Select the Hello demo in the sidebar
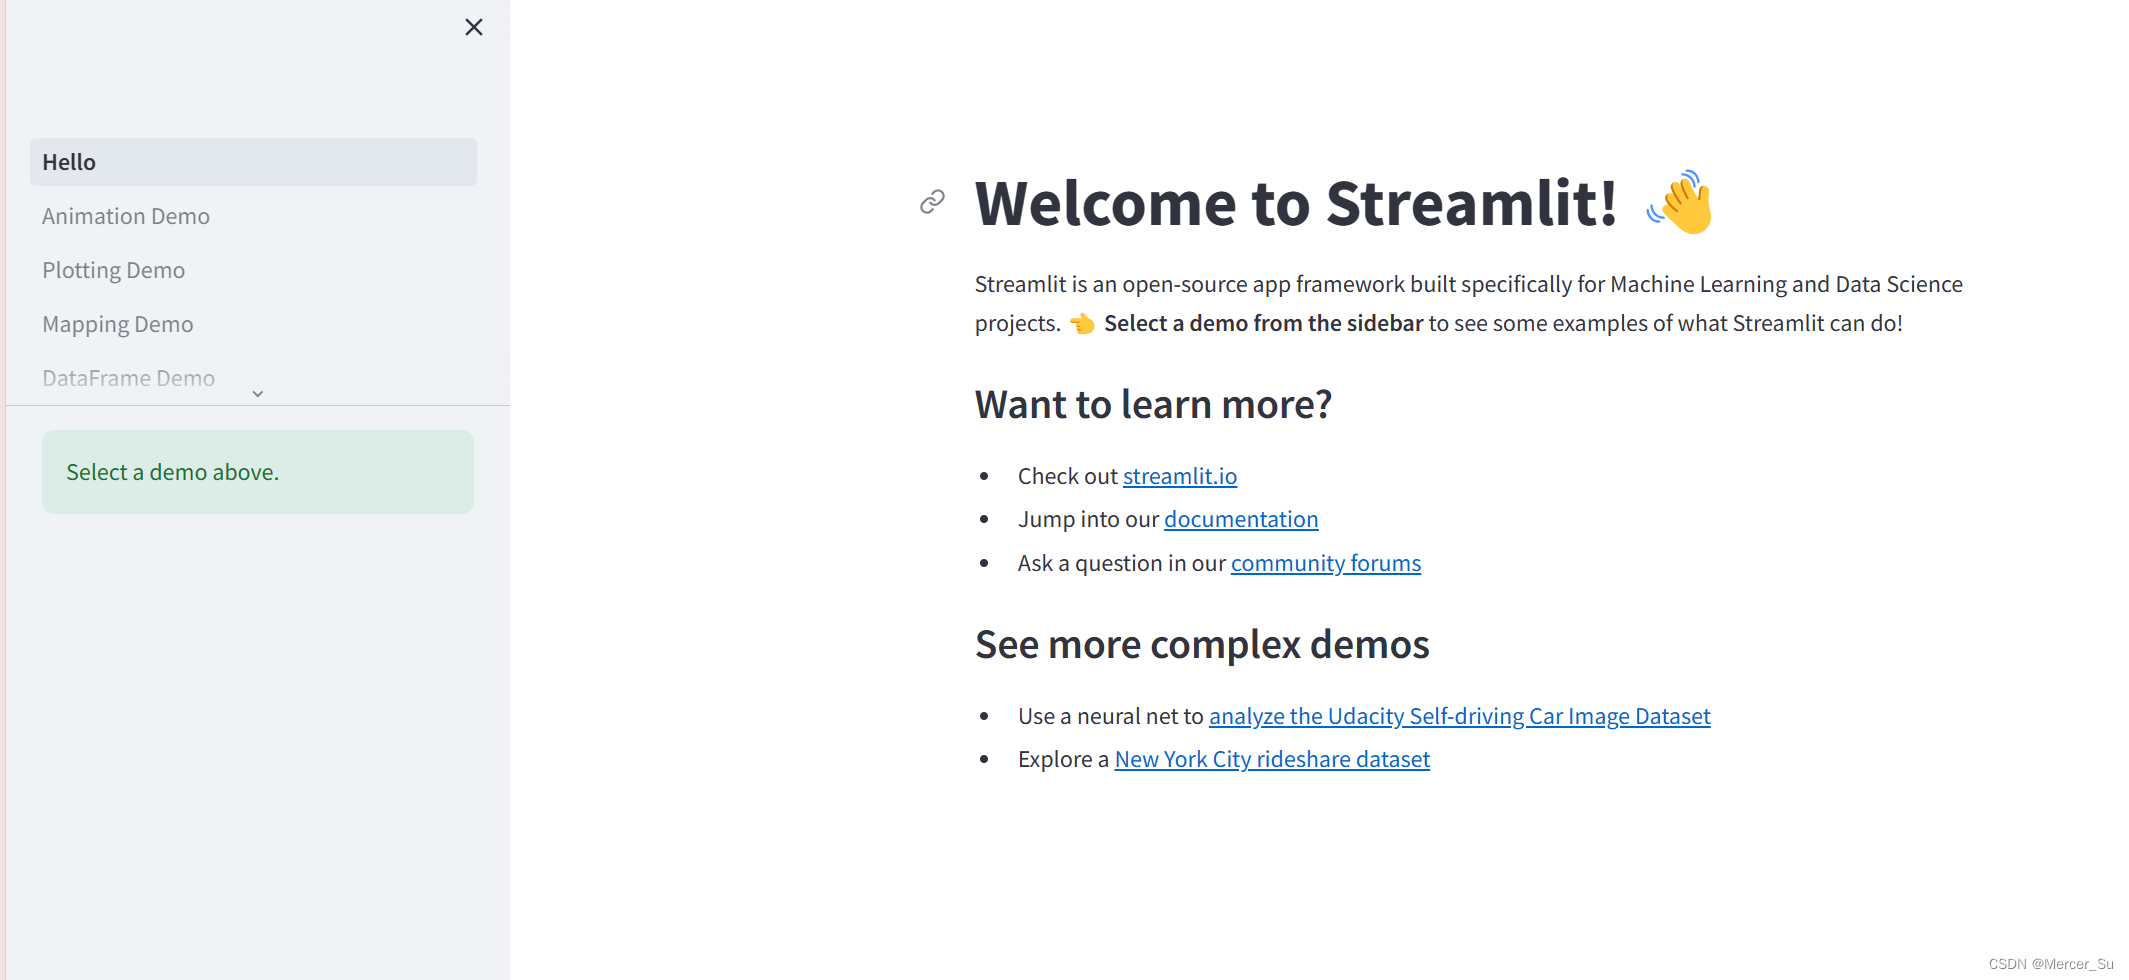Image resolution: width=2129 pixels, height=980 pixels. pos(68,161)
